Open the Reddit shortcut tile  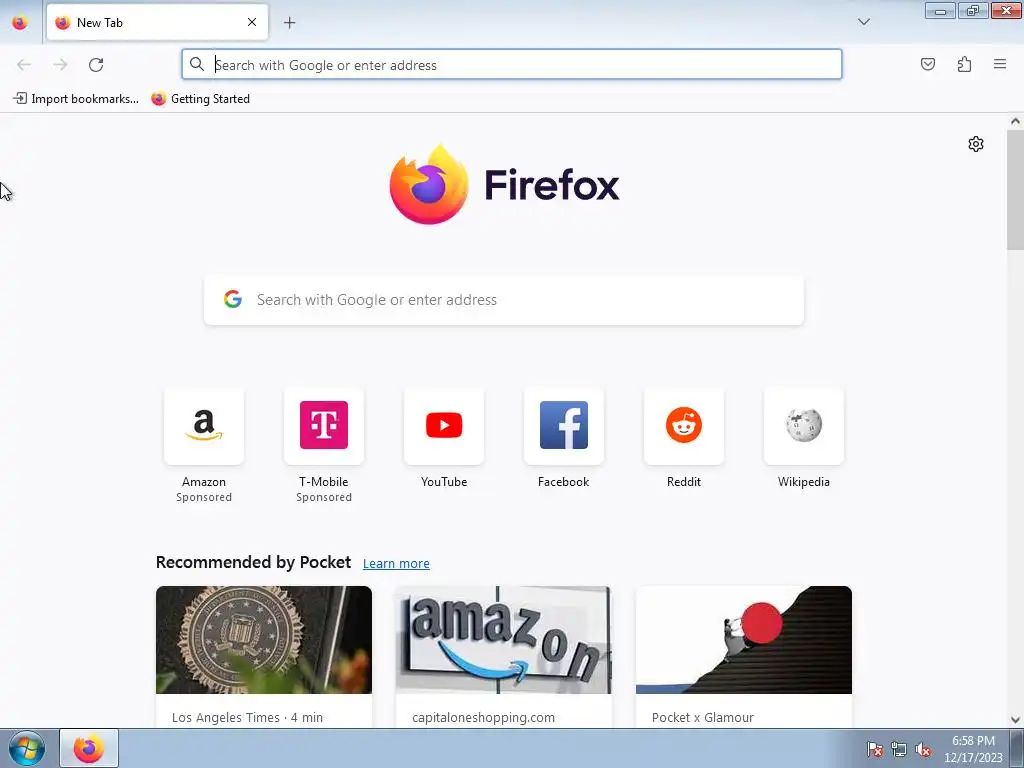[x=684, y=426]
